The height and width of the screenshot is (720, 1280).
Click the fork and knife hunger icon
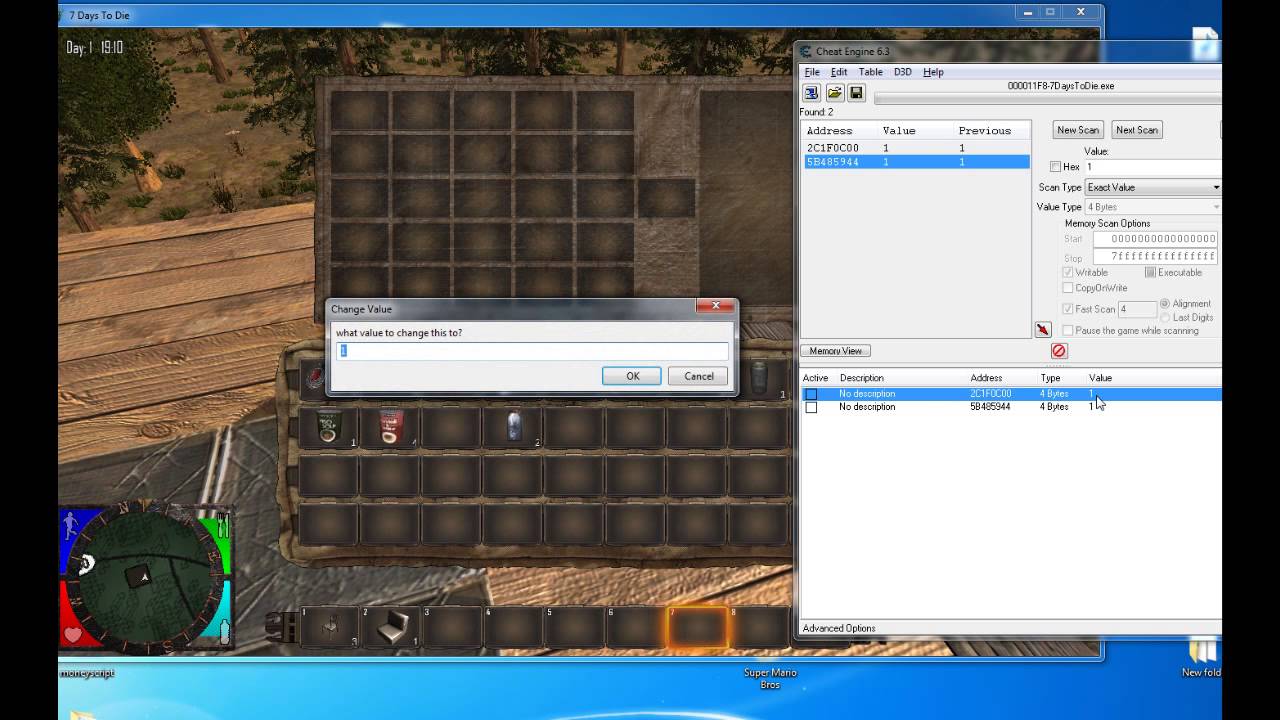tap(223, 524)
